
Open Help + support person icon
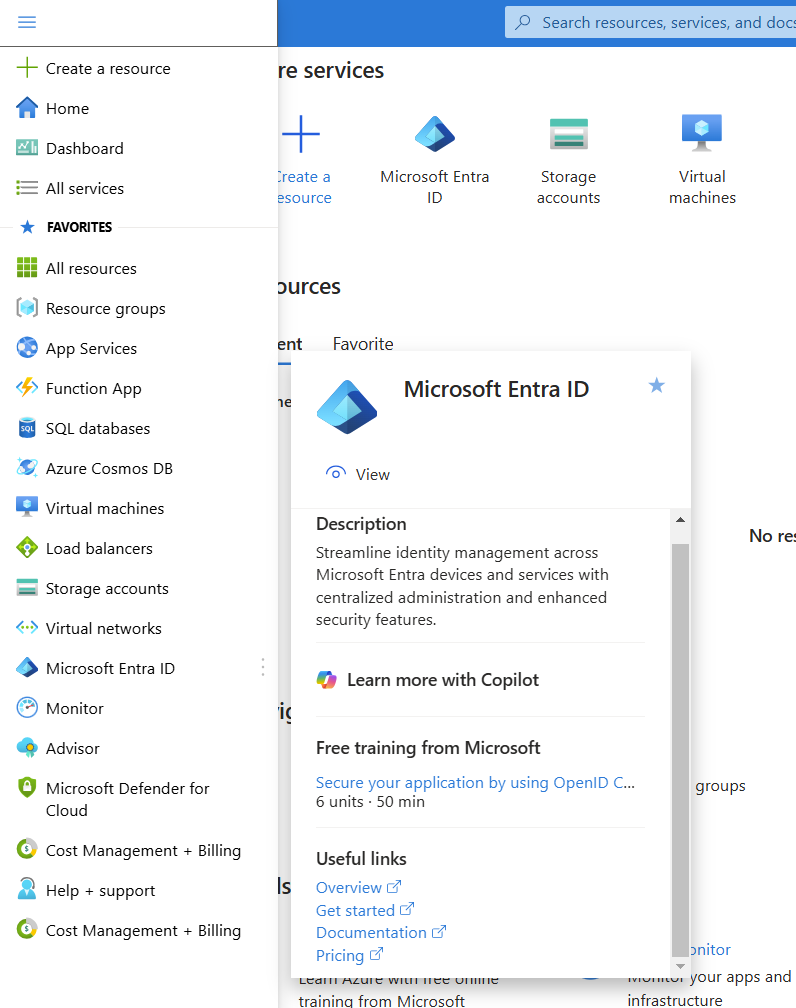point(26,889)
